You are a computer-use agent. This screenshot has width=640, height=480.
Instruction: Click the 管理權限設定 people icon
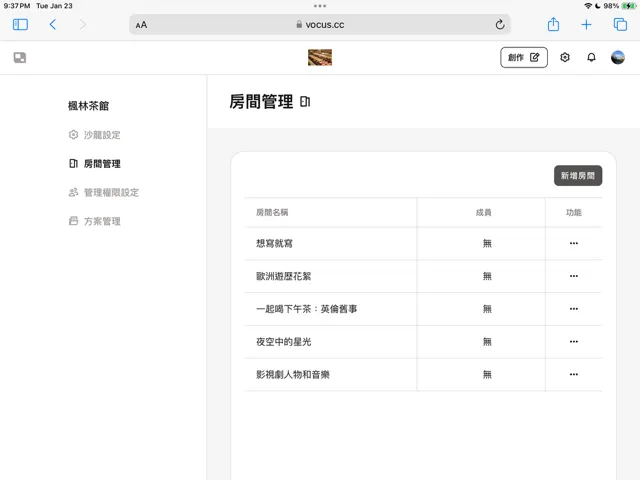pyautogui.click(x=73, y=192)
